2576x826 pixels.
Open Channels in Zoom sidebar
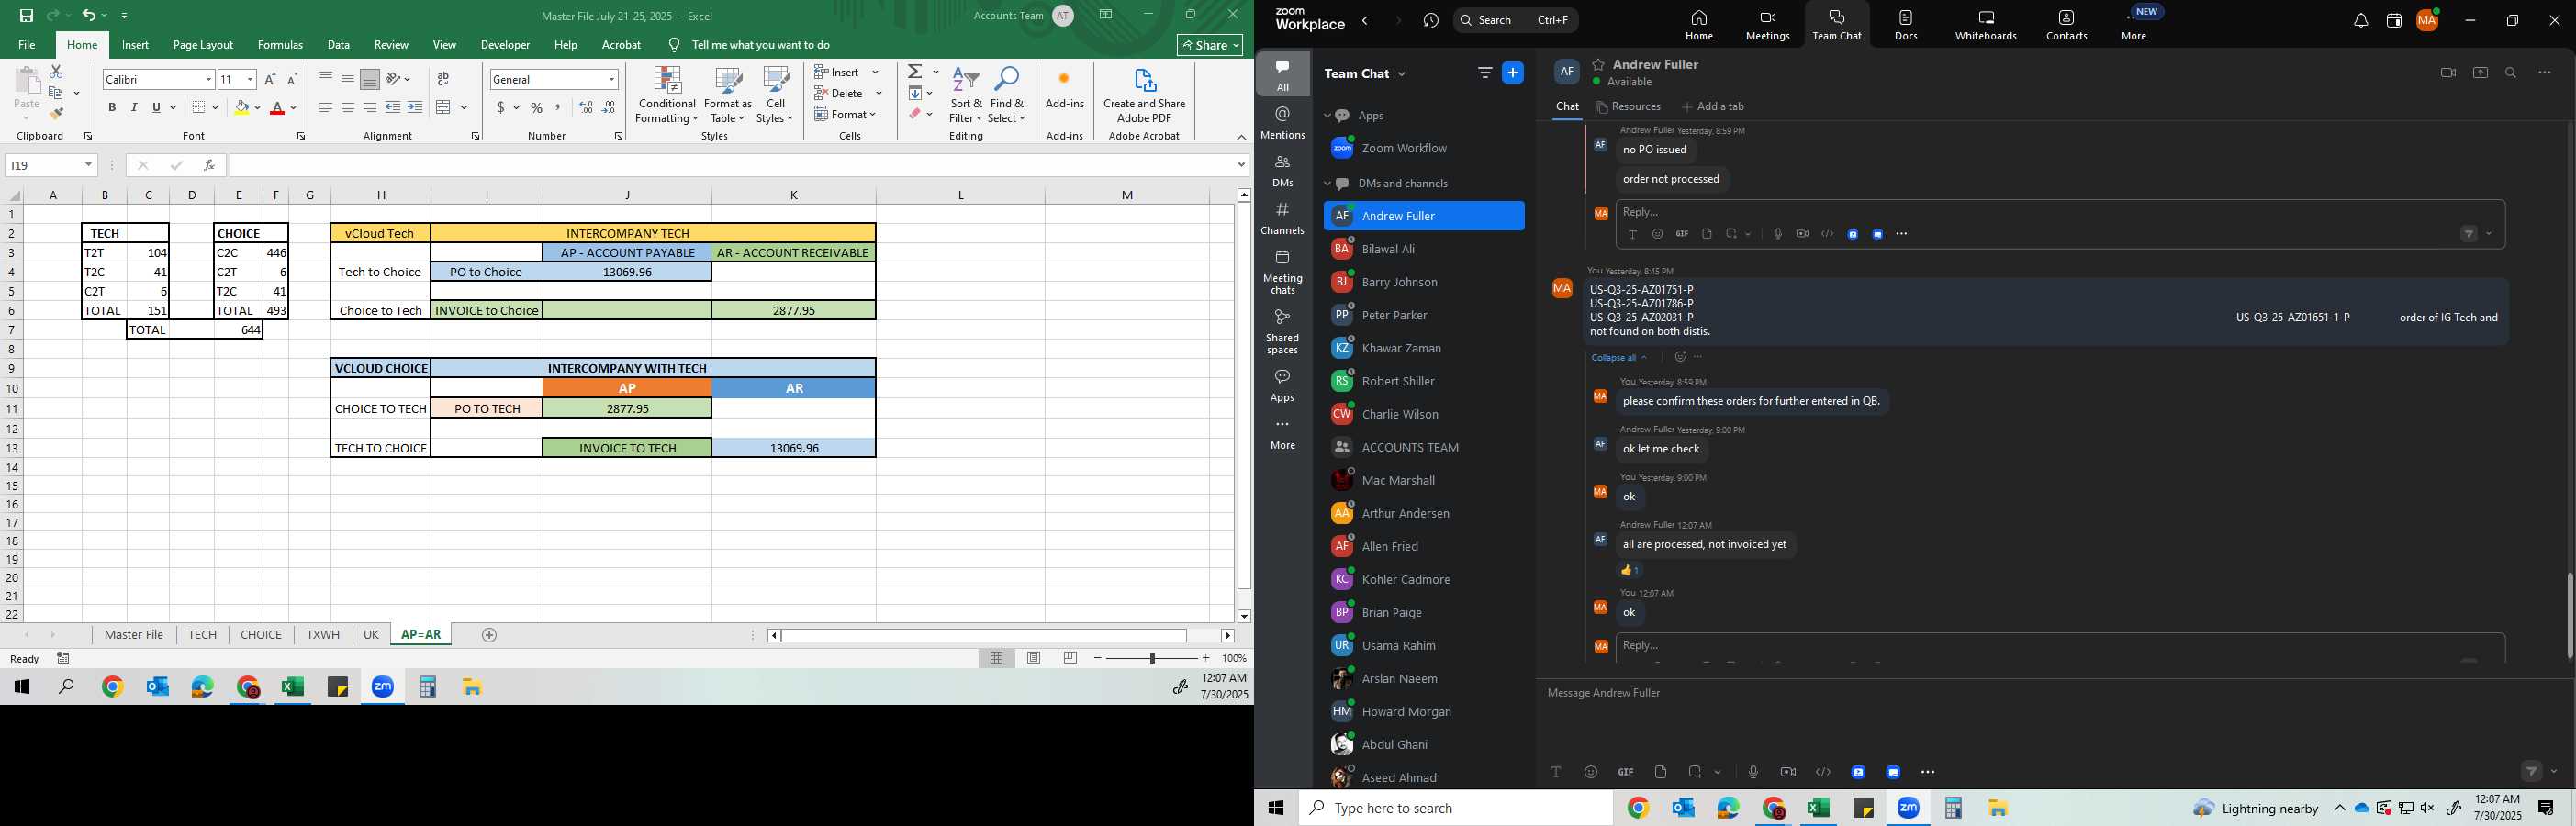[x=1283, y=219]
